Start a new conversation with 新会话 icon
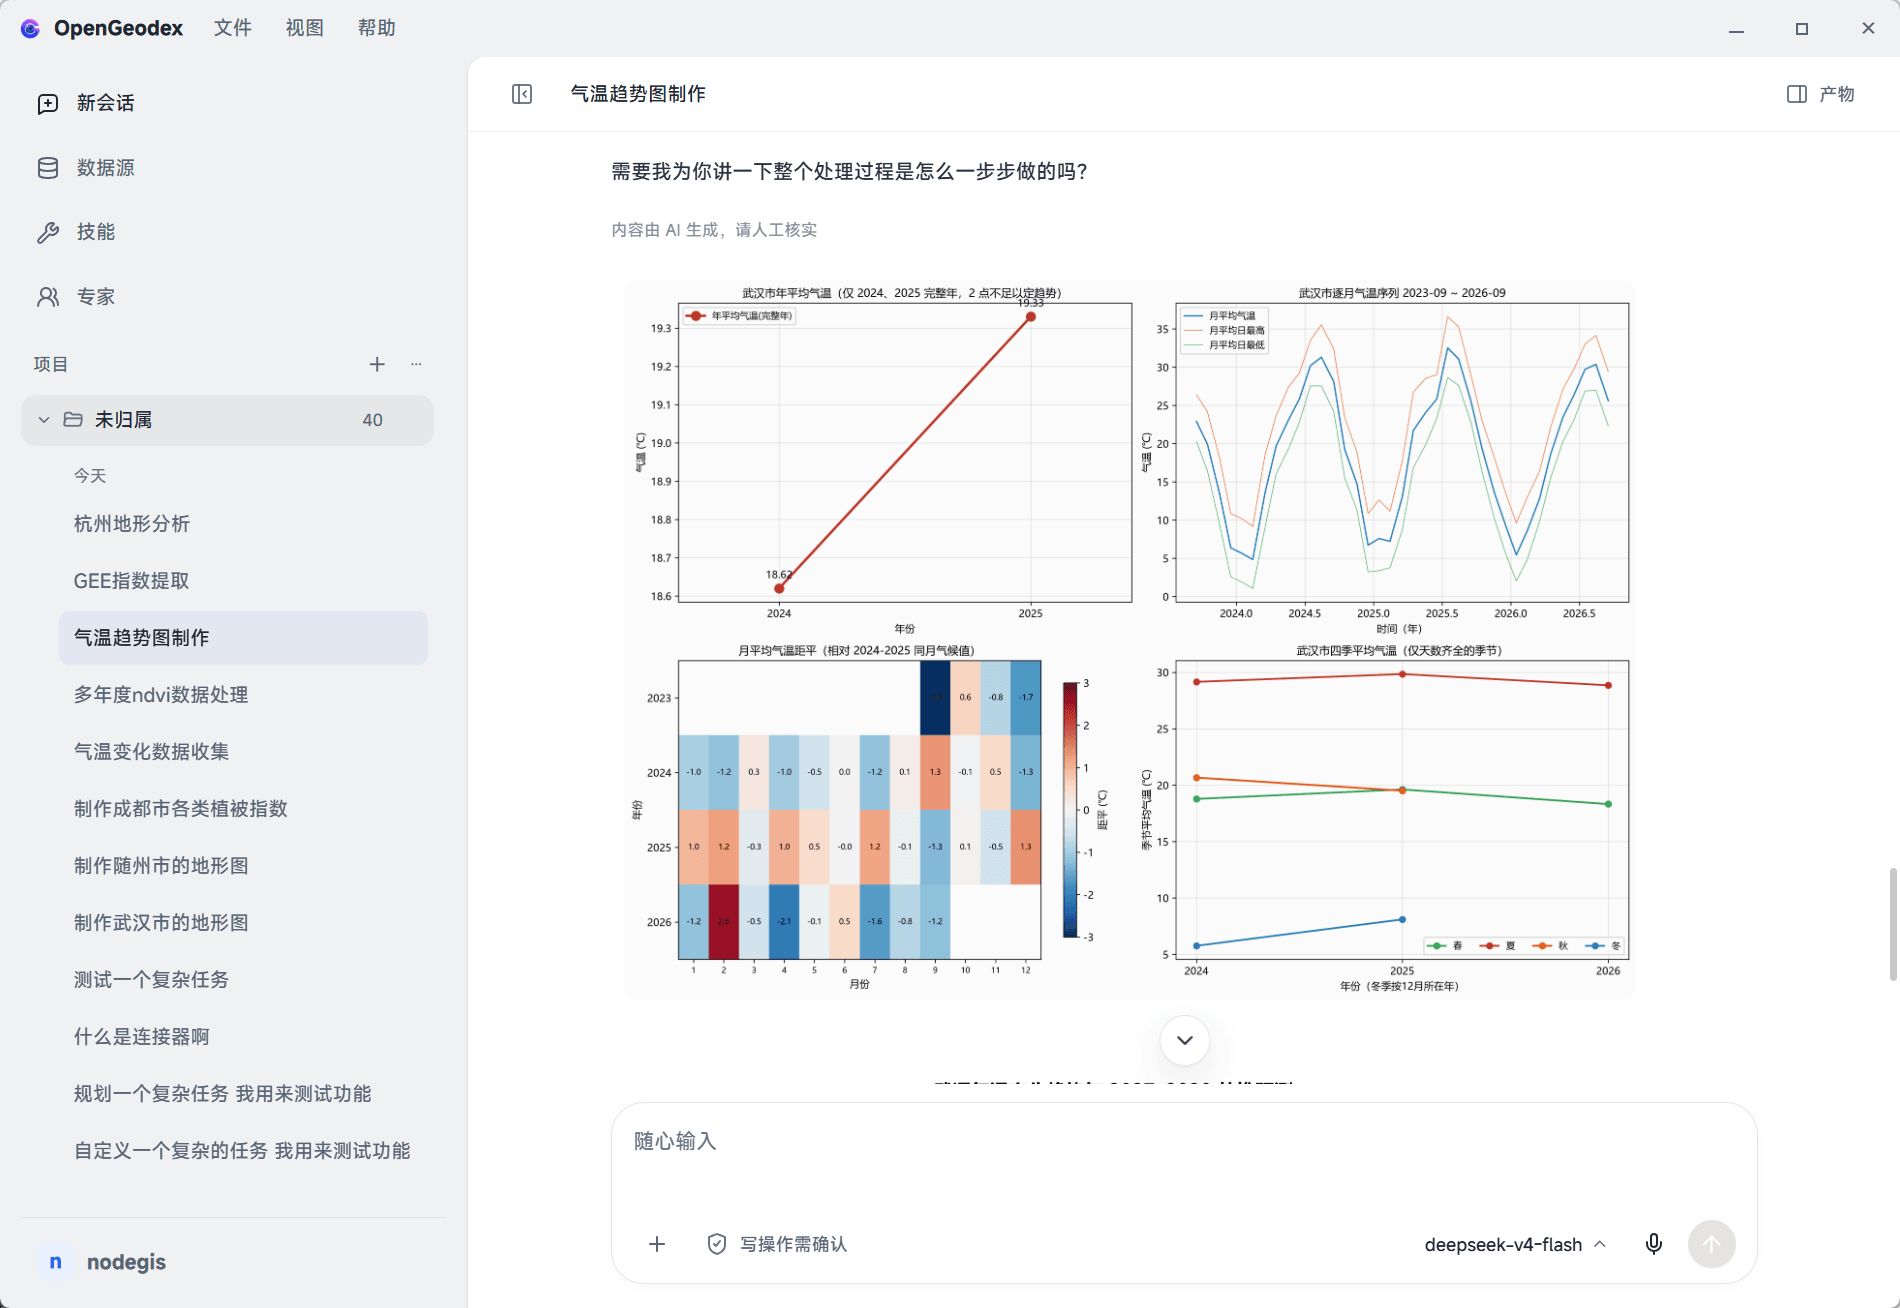 48,103
